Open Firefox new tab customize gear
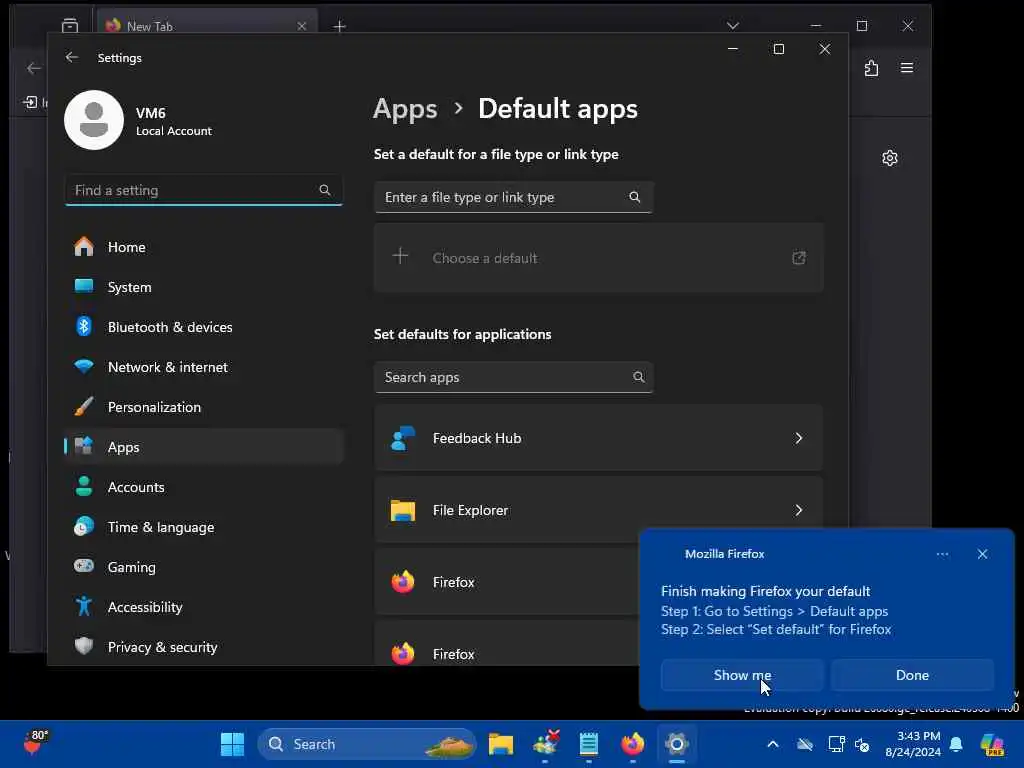Viewport: 1024px width, 768px height. 889,158
